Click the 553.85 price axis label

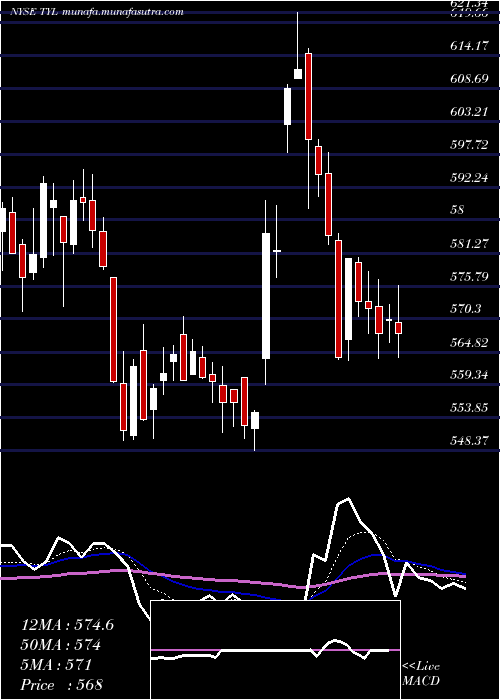(x=471, y=408)
